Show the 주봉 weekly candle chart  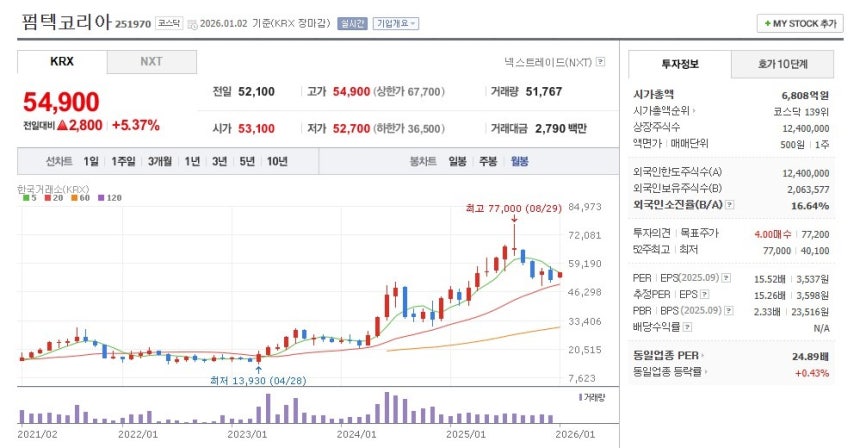(x=488, y=161)
